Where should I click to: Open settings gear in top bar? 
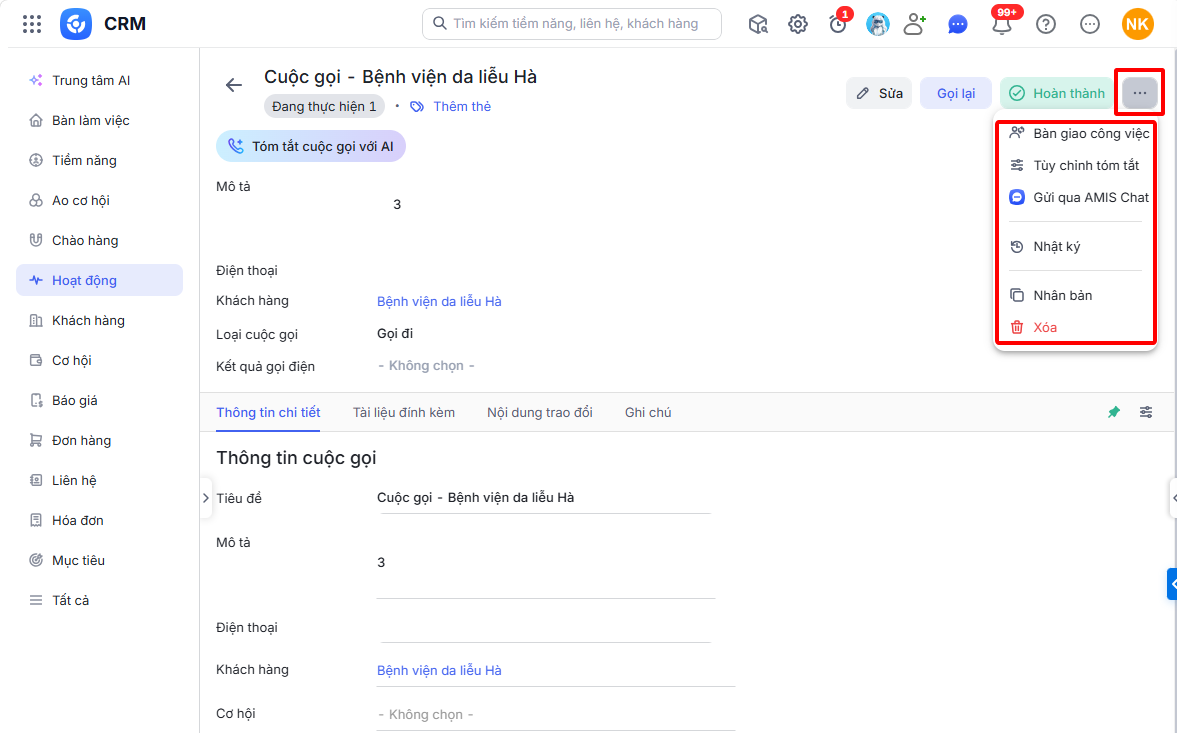tap(798, 24)
